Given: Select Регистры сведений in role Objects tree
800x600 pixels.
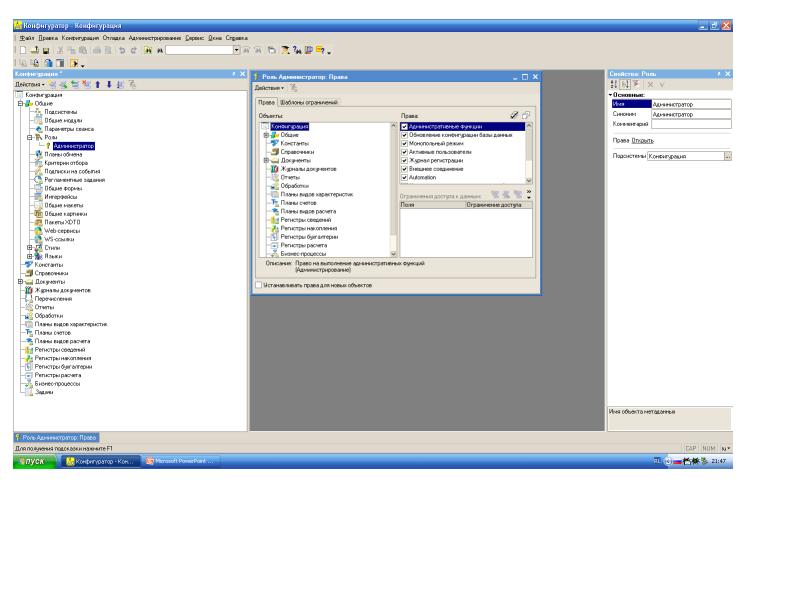Looking at the screenshot, I should [x=306, y=220].
